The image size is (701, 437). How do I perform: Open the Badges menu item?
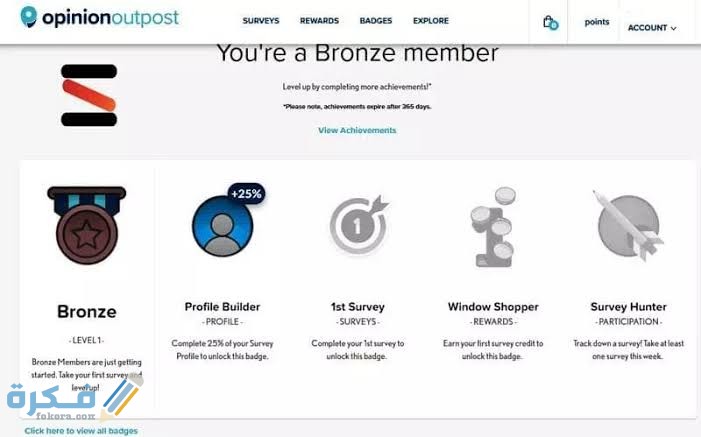point(376,20)
